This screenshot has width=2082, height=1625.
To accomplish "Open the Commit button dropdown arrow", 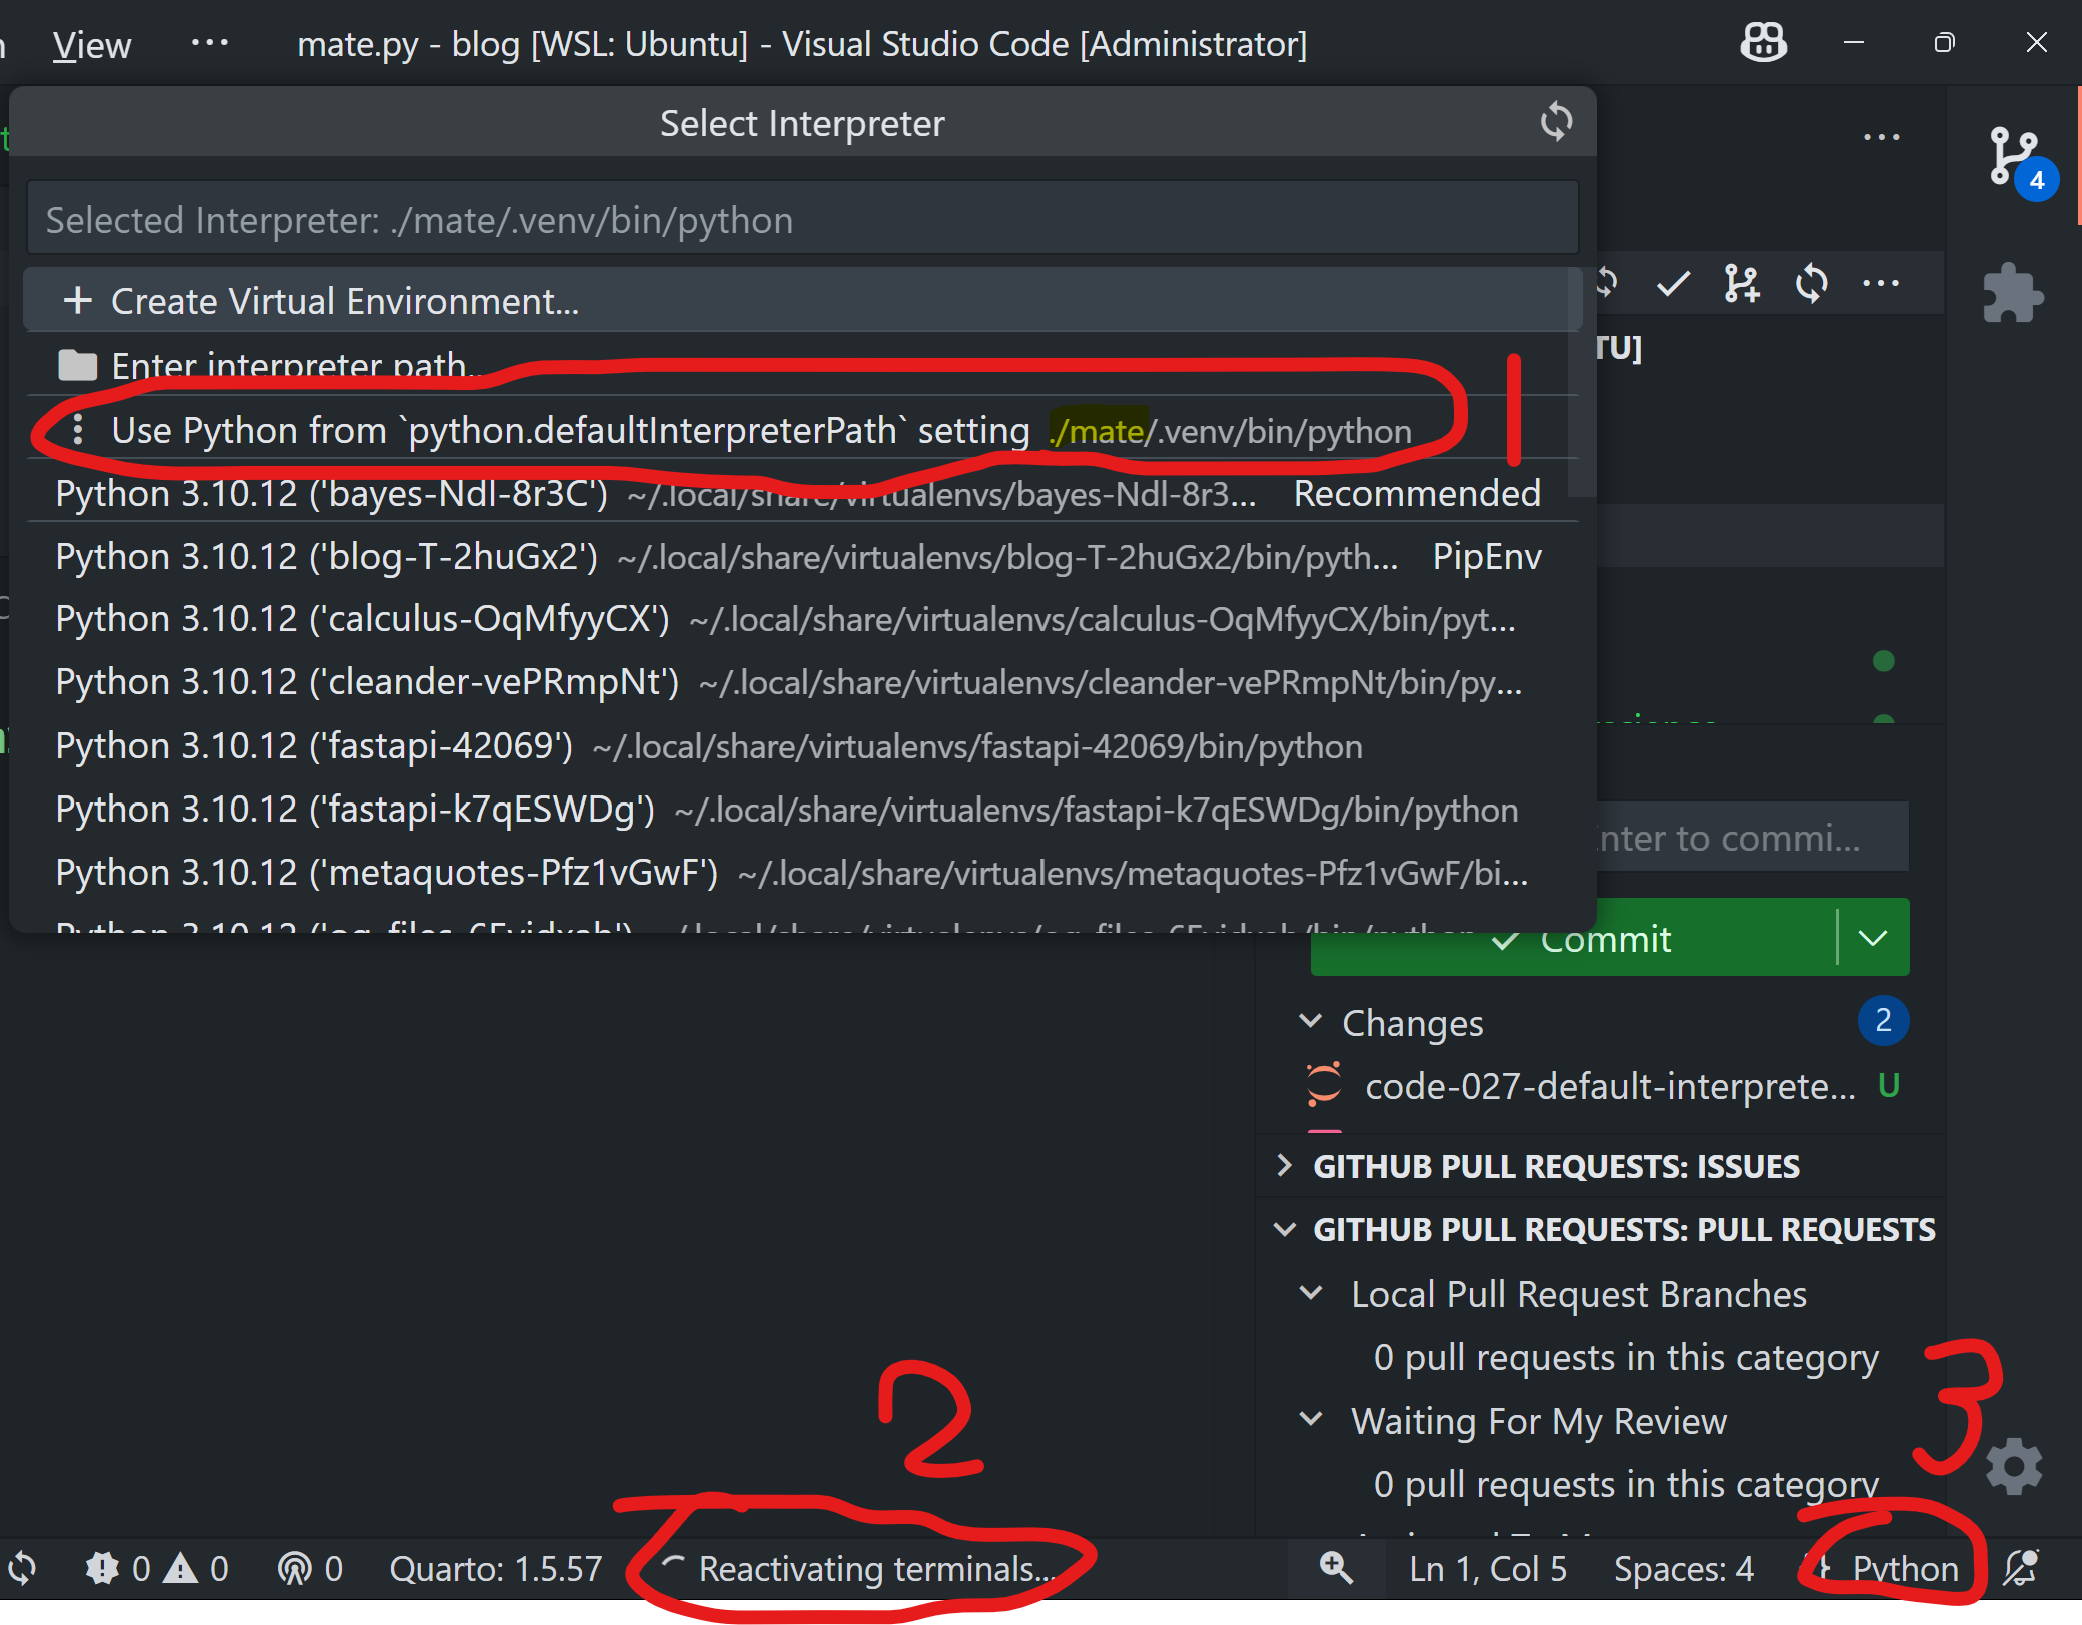I will tap(1873, 938).
